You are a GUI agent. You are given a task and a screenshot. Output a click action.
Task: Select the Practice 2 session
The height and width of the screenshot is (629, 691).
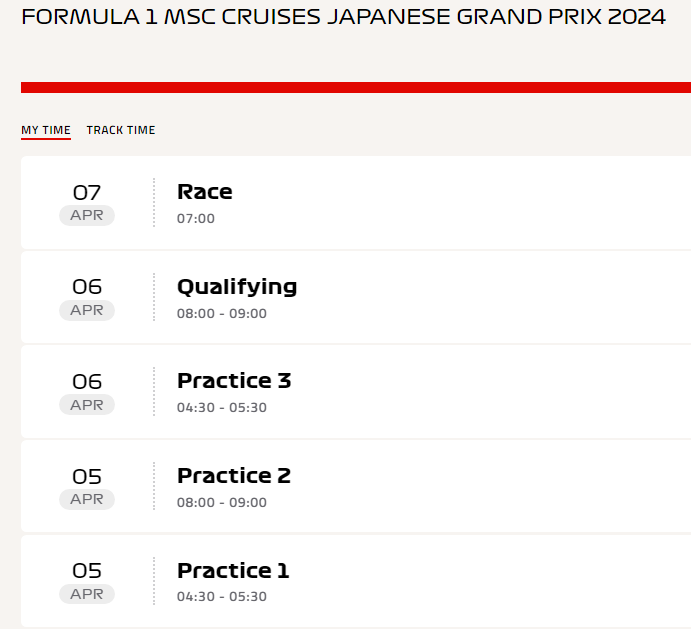coord(356,486)
